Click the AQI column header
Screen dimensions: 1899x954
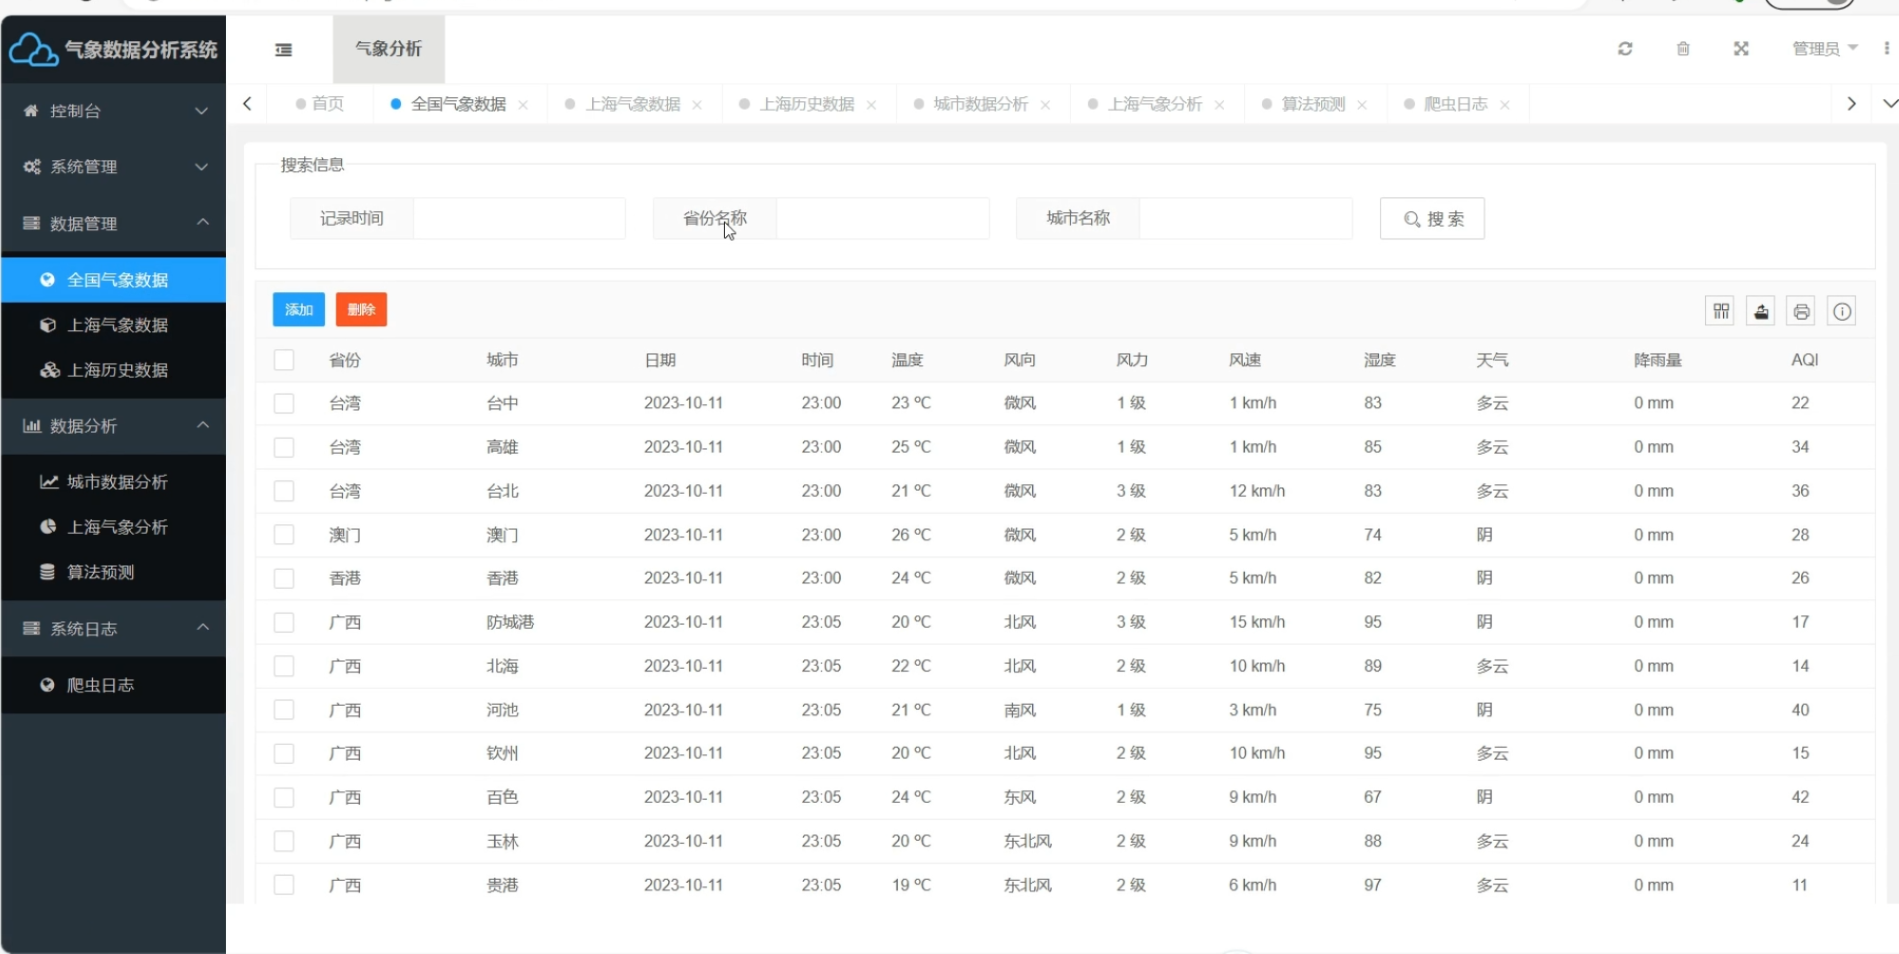click(x=1805, y=360)
